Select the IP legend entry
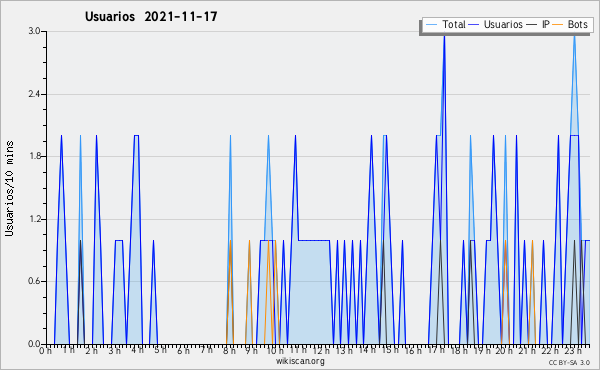This screenshot has width=600, height=370. pos(538,24)
